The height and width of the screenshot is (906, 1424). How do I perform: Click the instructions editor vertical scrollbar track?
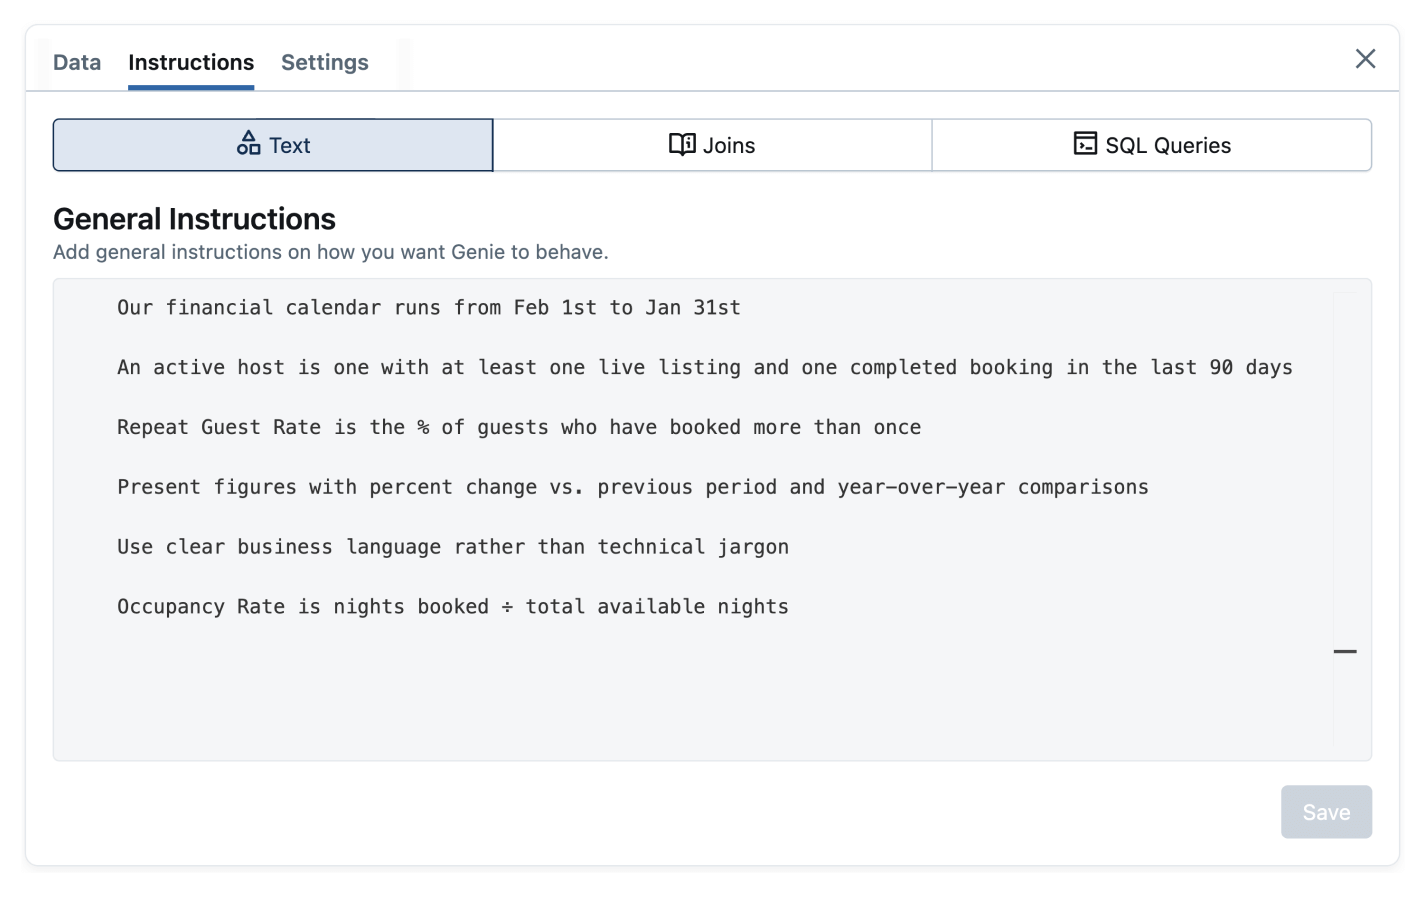tap(1344, 450)
